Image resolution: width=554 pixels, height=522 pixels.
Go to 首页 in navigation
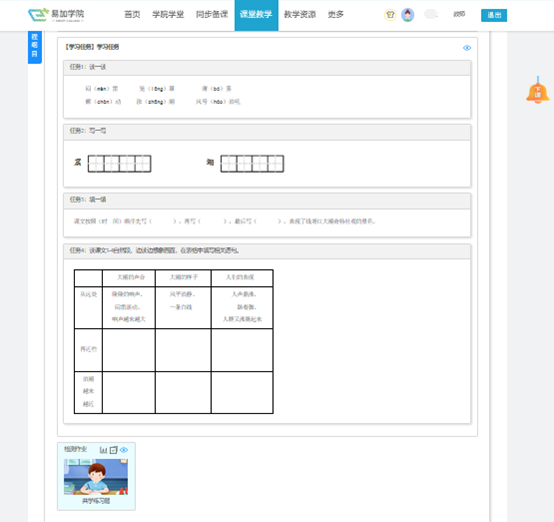(132, 14)
